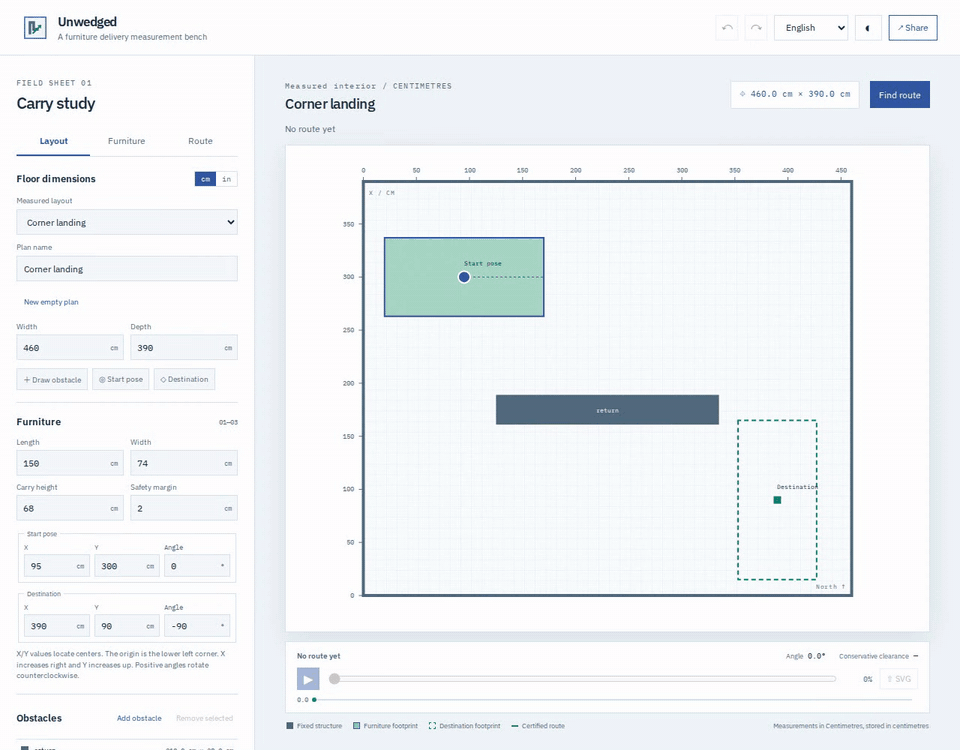
Task: Click the route play button
Action: [x=308, y=679]
